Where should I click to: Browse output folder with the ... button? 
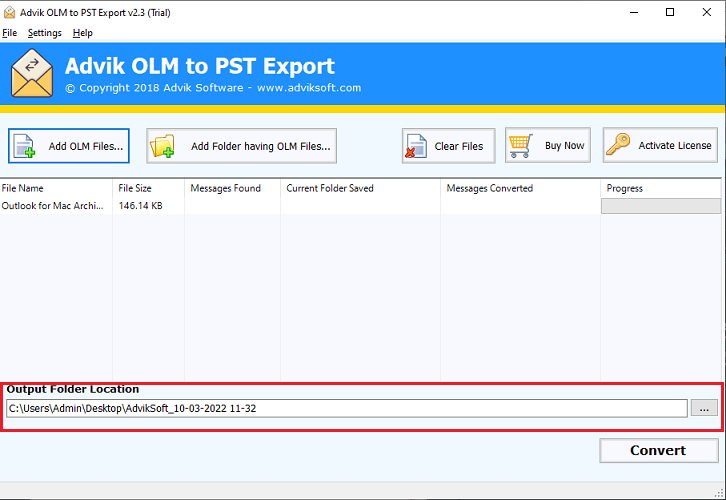(704, 408)
